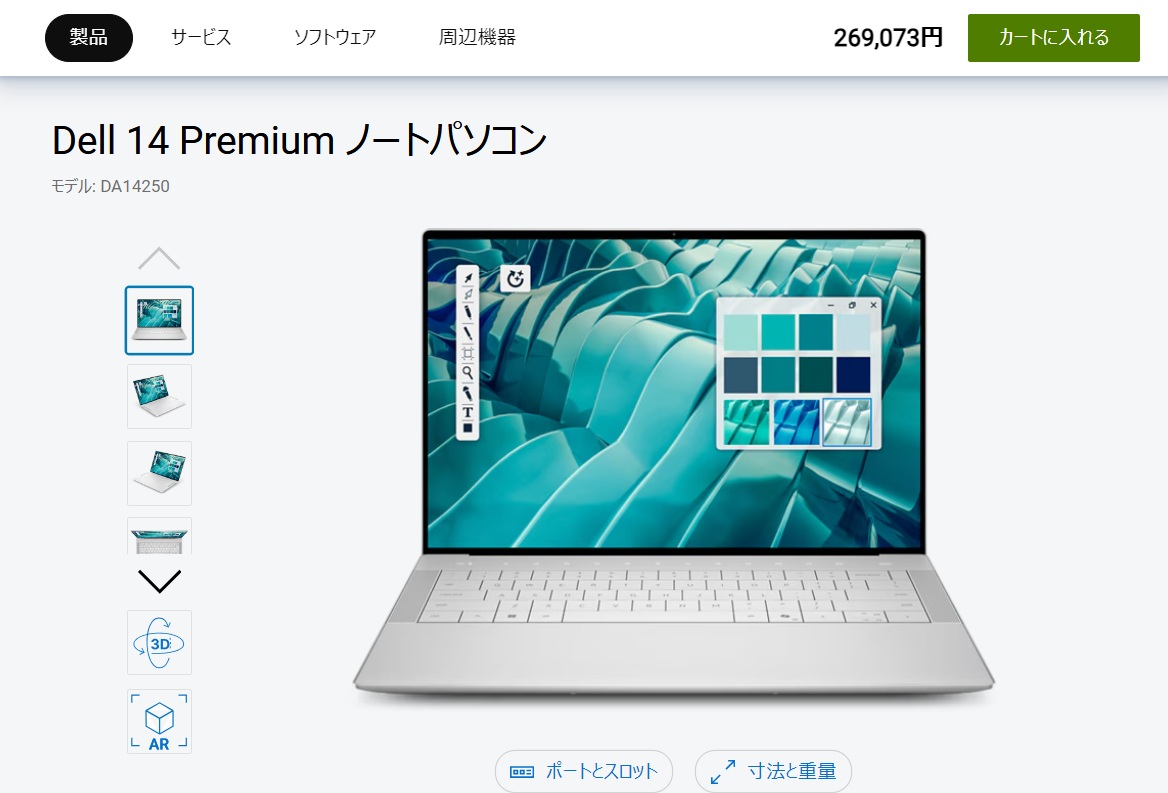The height and width of the screenshot is (793, 1168).
Task: Switch to the 製品 tab
Action: (89, 37)
